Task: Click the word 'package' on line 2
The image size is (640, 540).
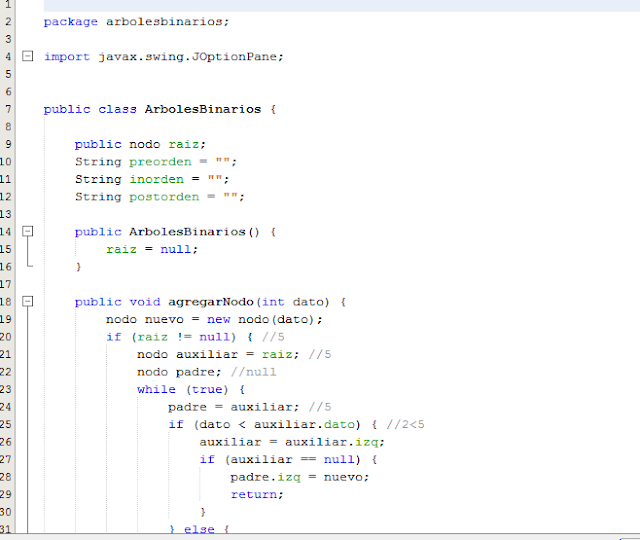Action: click(71, 22)
